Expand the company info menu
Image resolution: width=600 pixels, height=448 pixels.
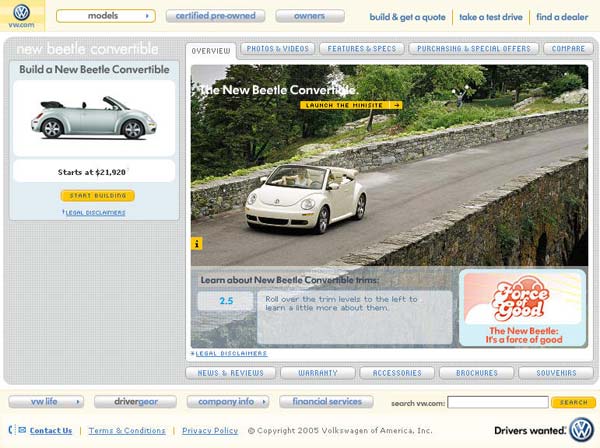[228, 402]
